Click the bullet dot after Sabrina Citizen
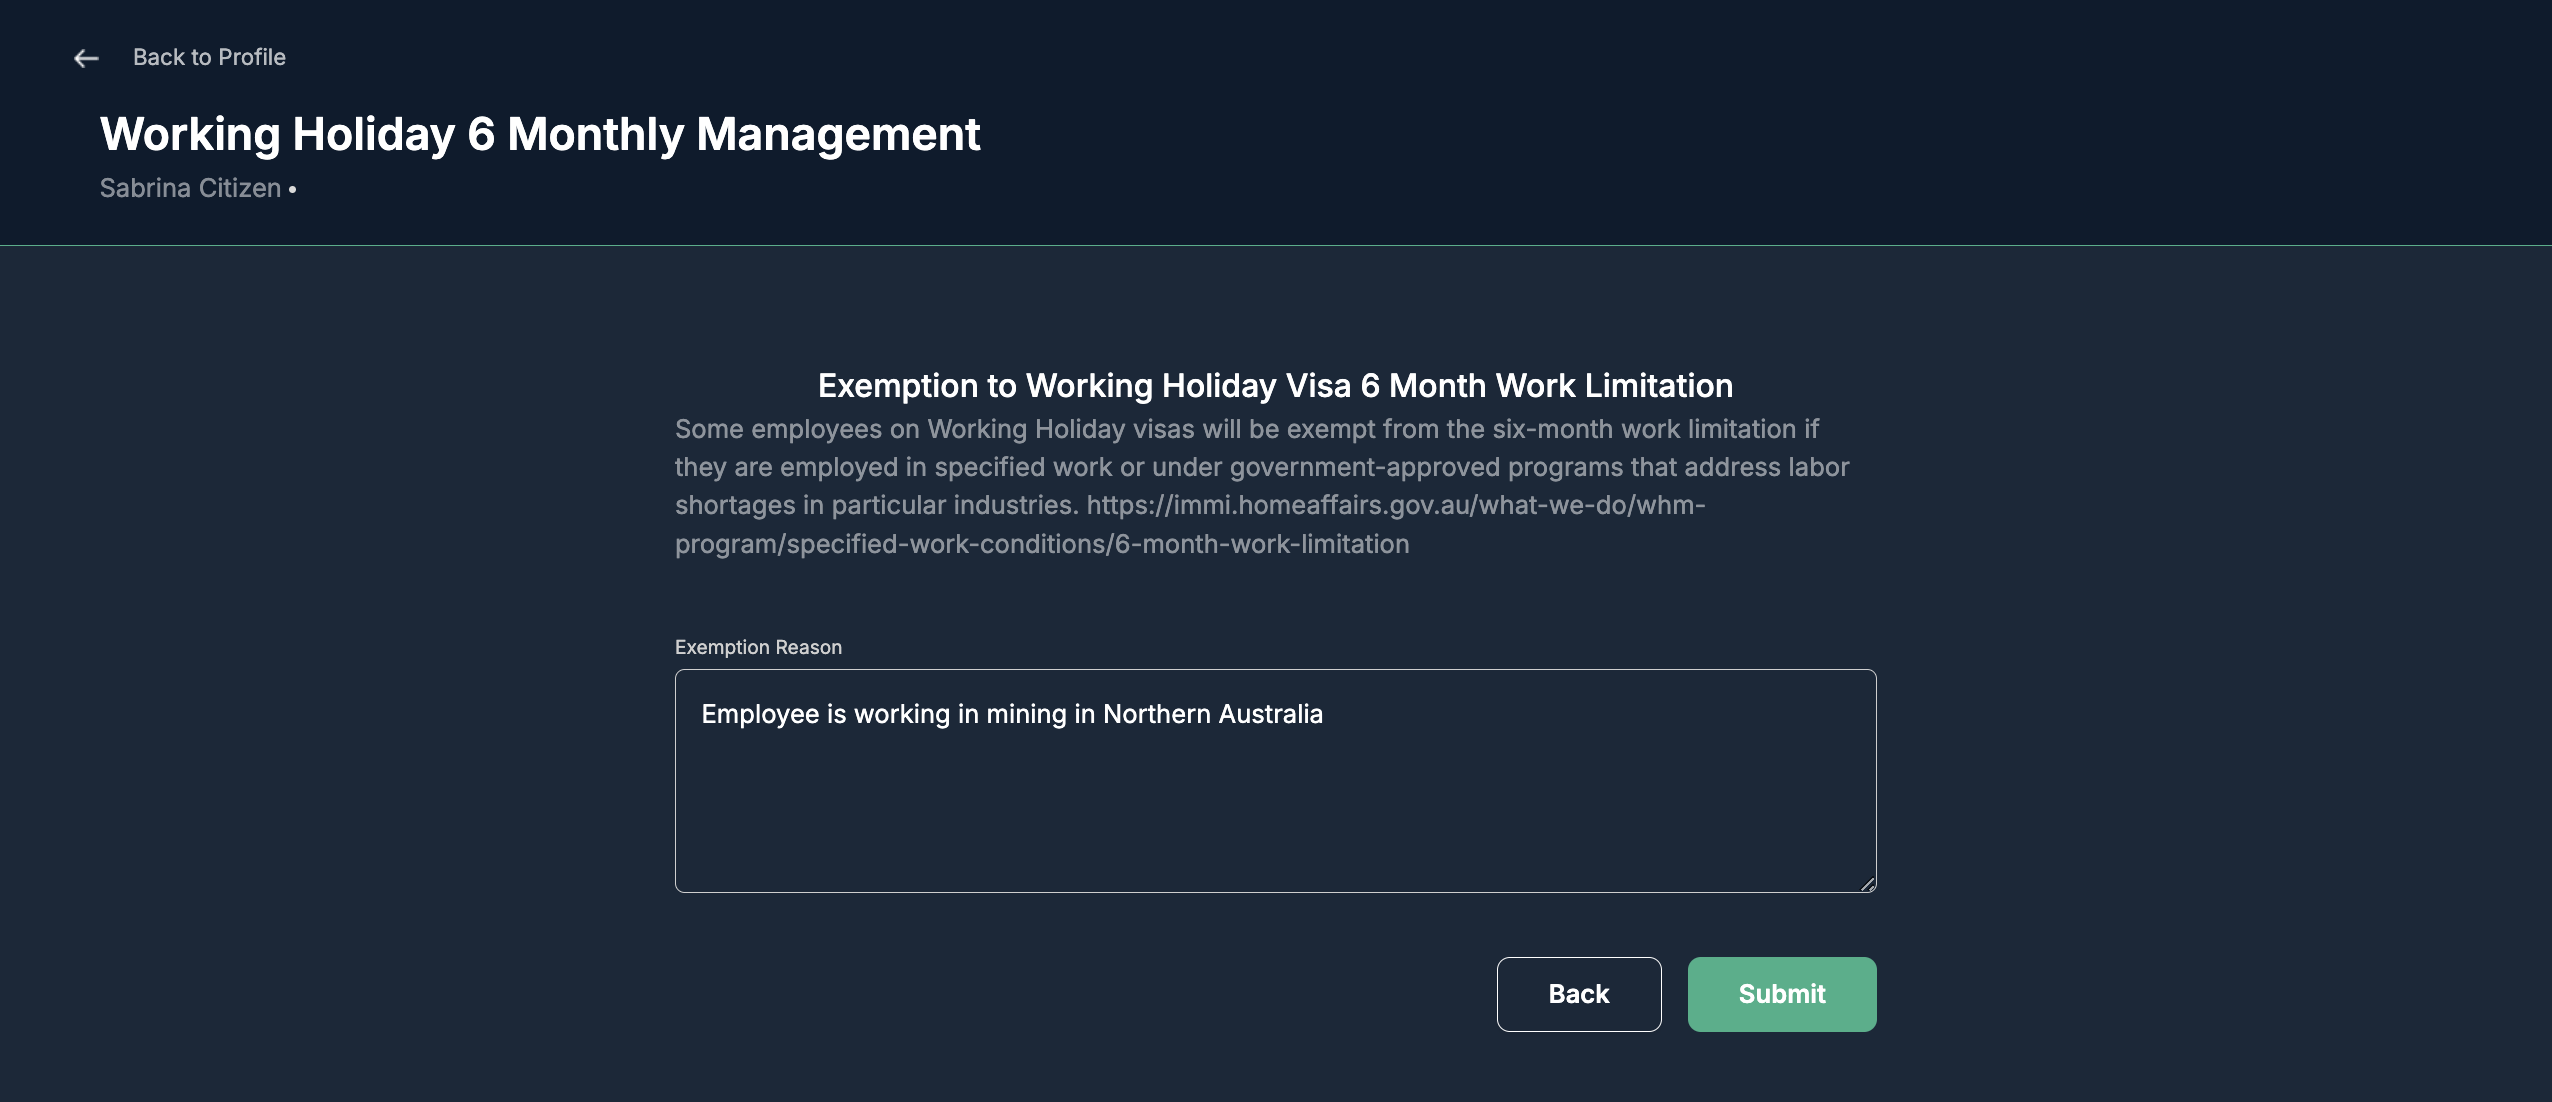Viewport: 2552px width, 1102px height. point(292,189)
